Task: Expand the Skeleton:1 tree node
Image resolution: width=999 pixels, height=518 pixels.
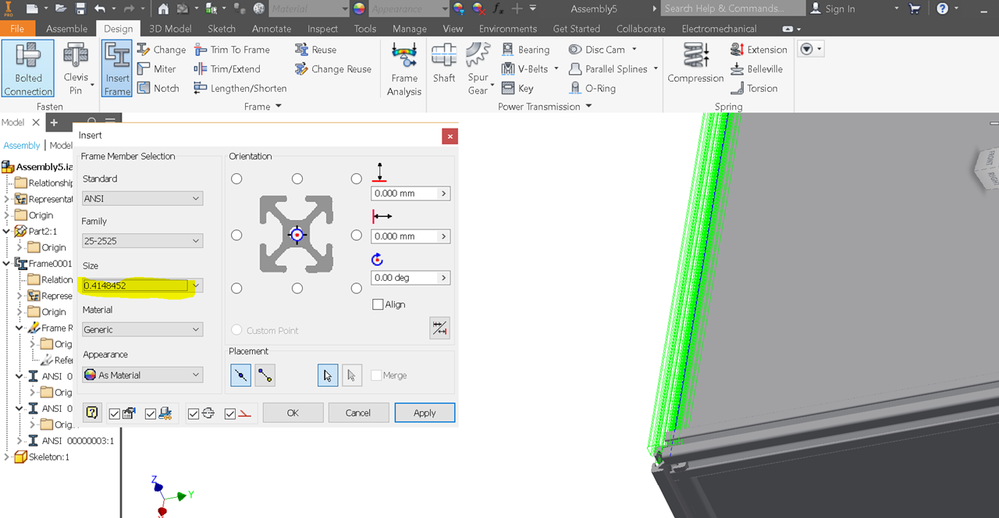Action: (6, 457)
